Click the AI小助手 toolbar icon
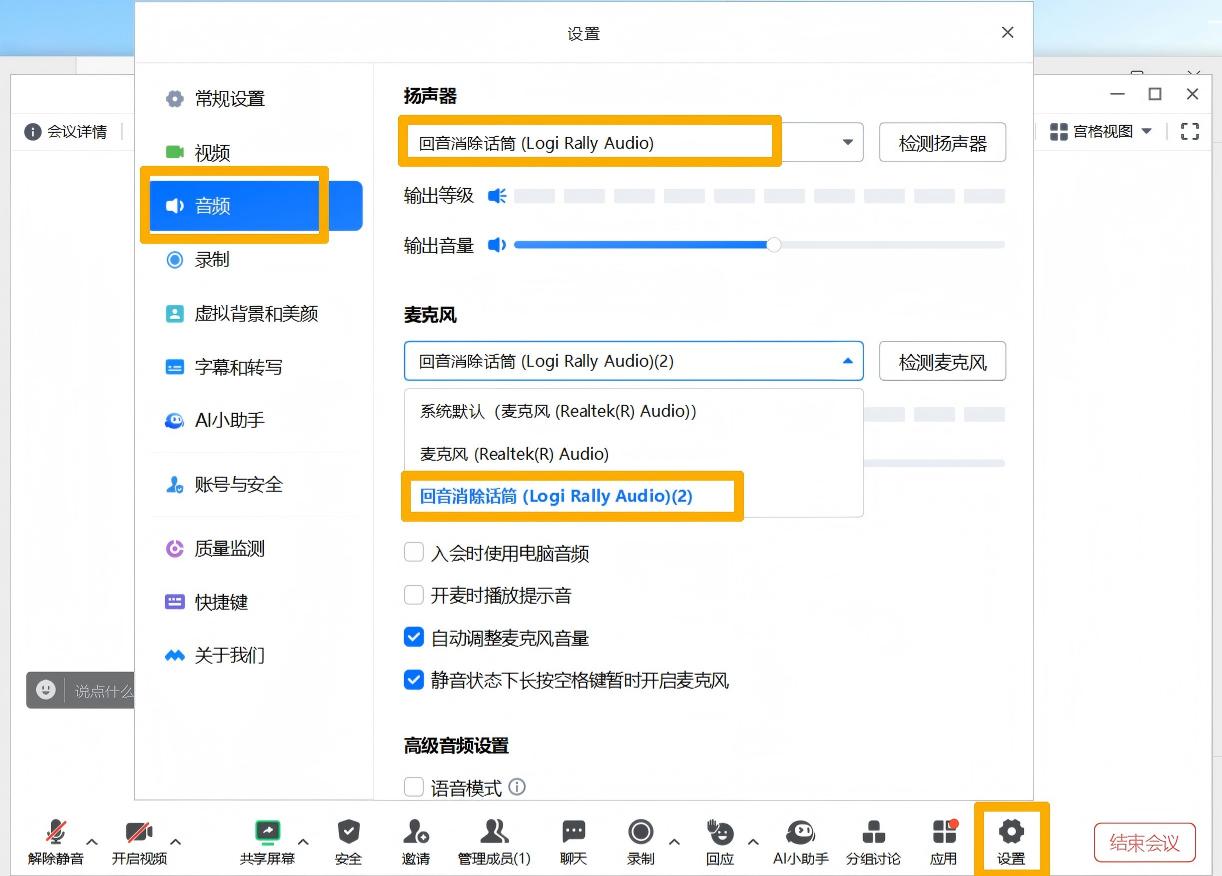 click(800, 833)
